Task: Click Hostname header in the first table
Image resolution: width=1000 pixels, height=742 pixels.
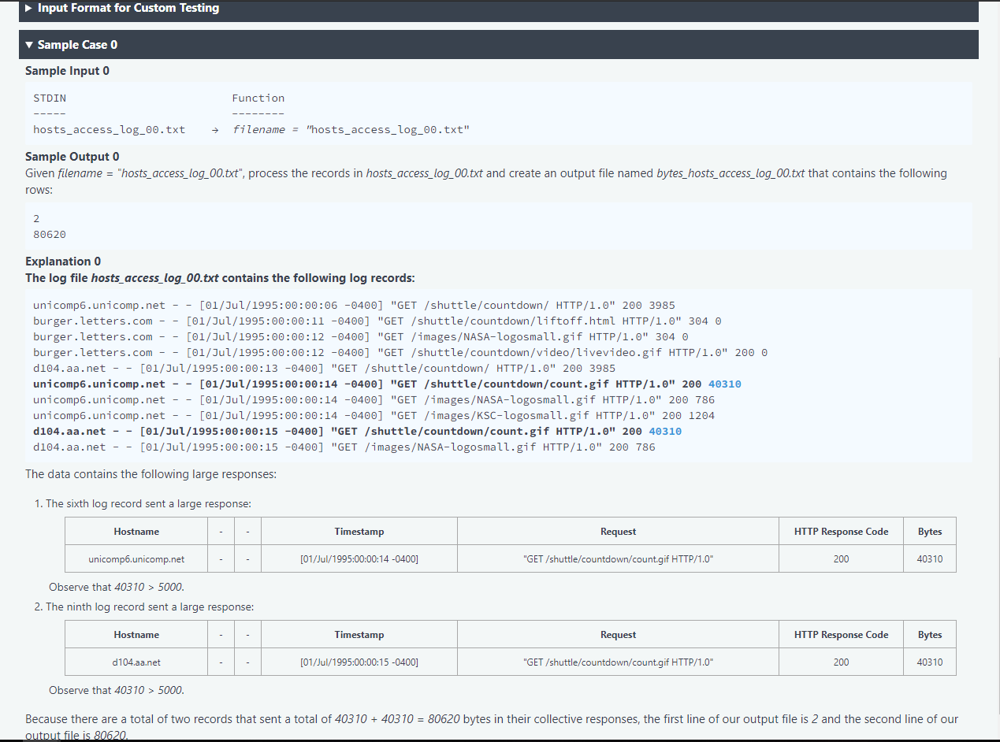Action: pyautogui.click(x=136, y=532)
